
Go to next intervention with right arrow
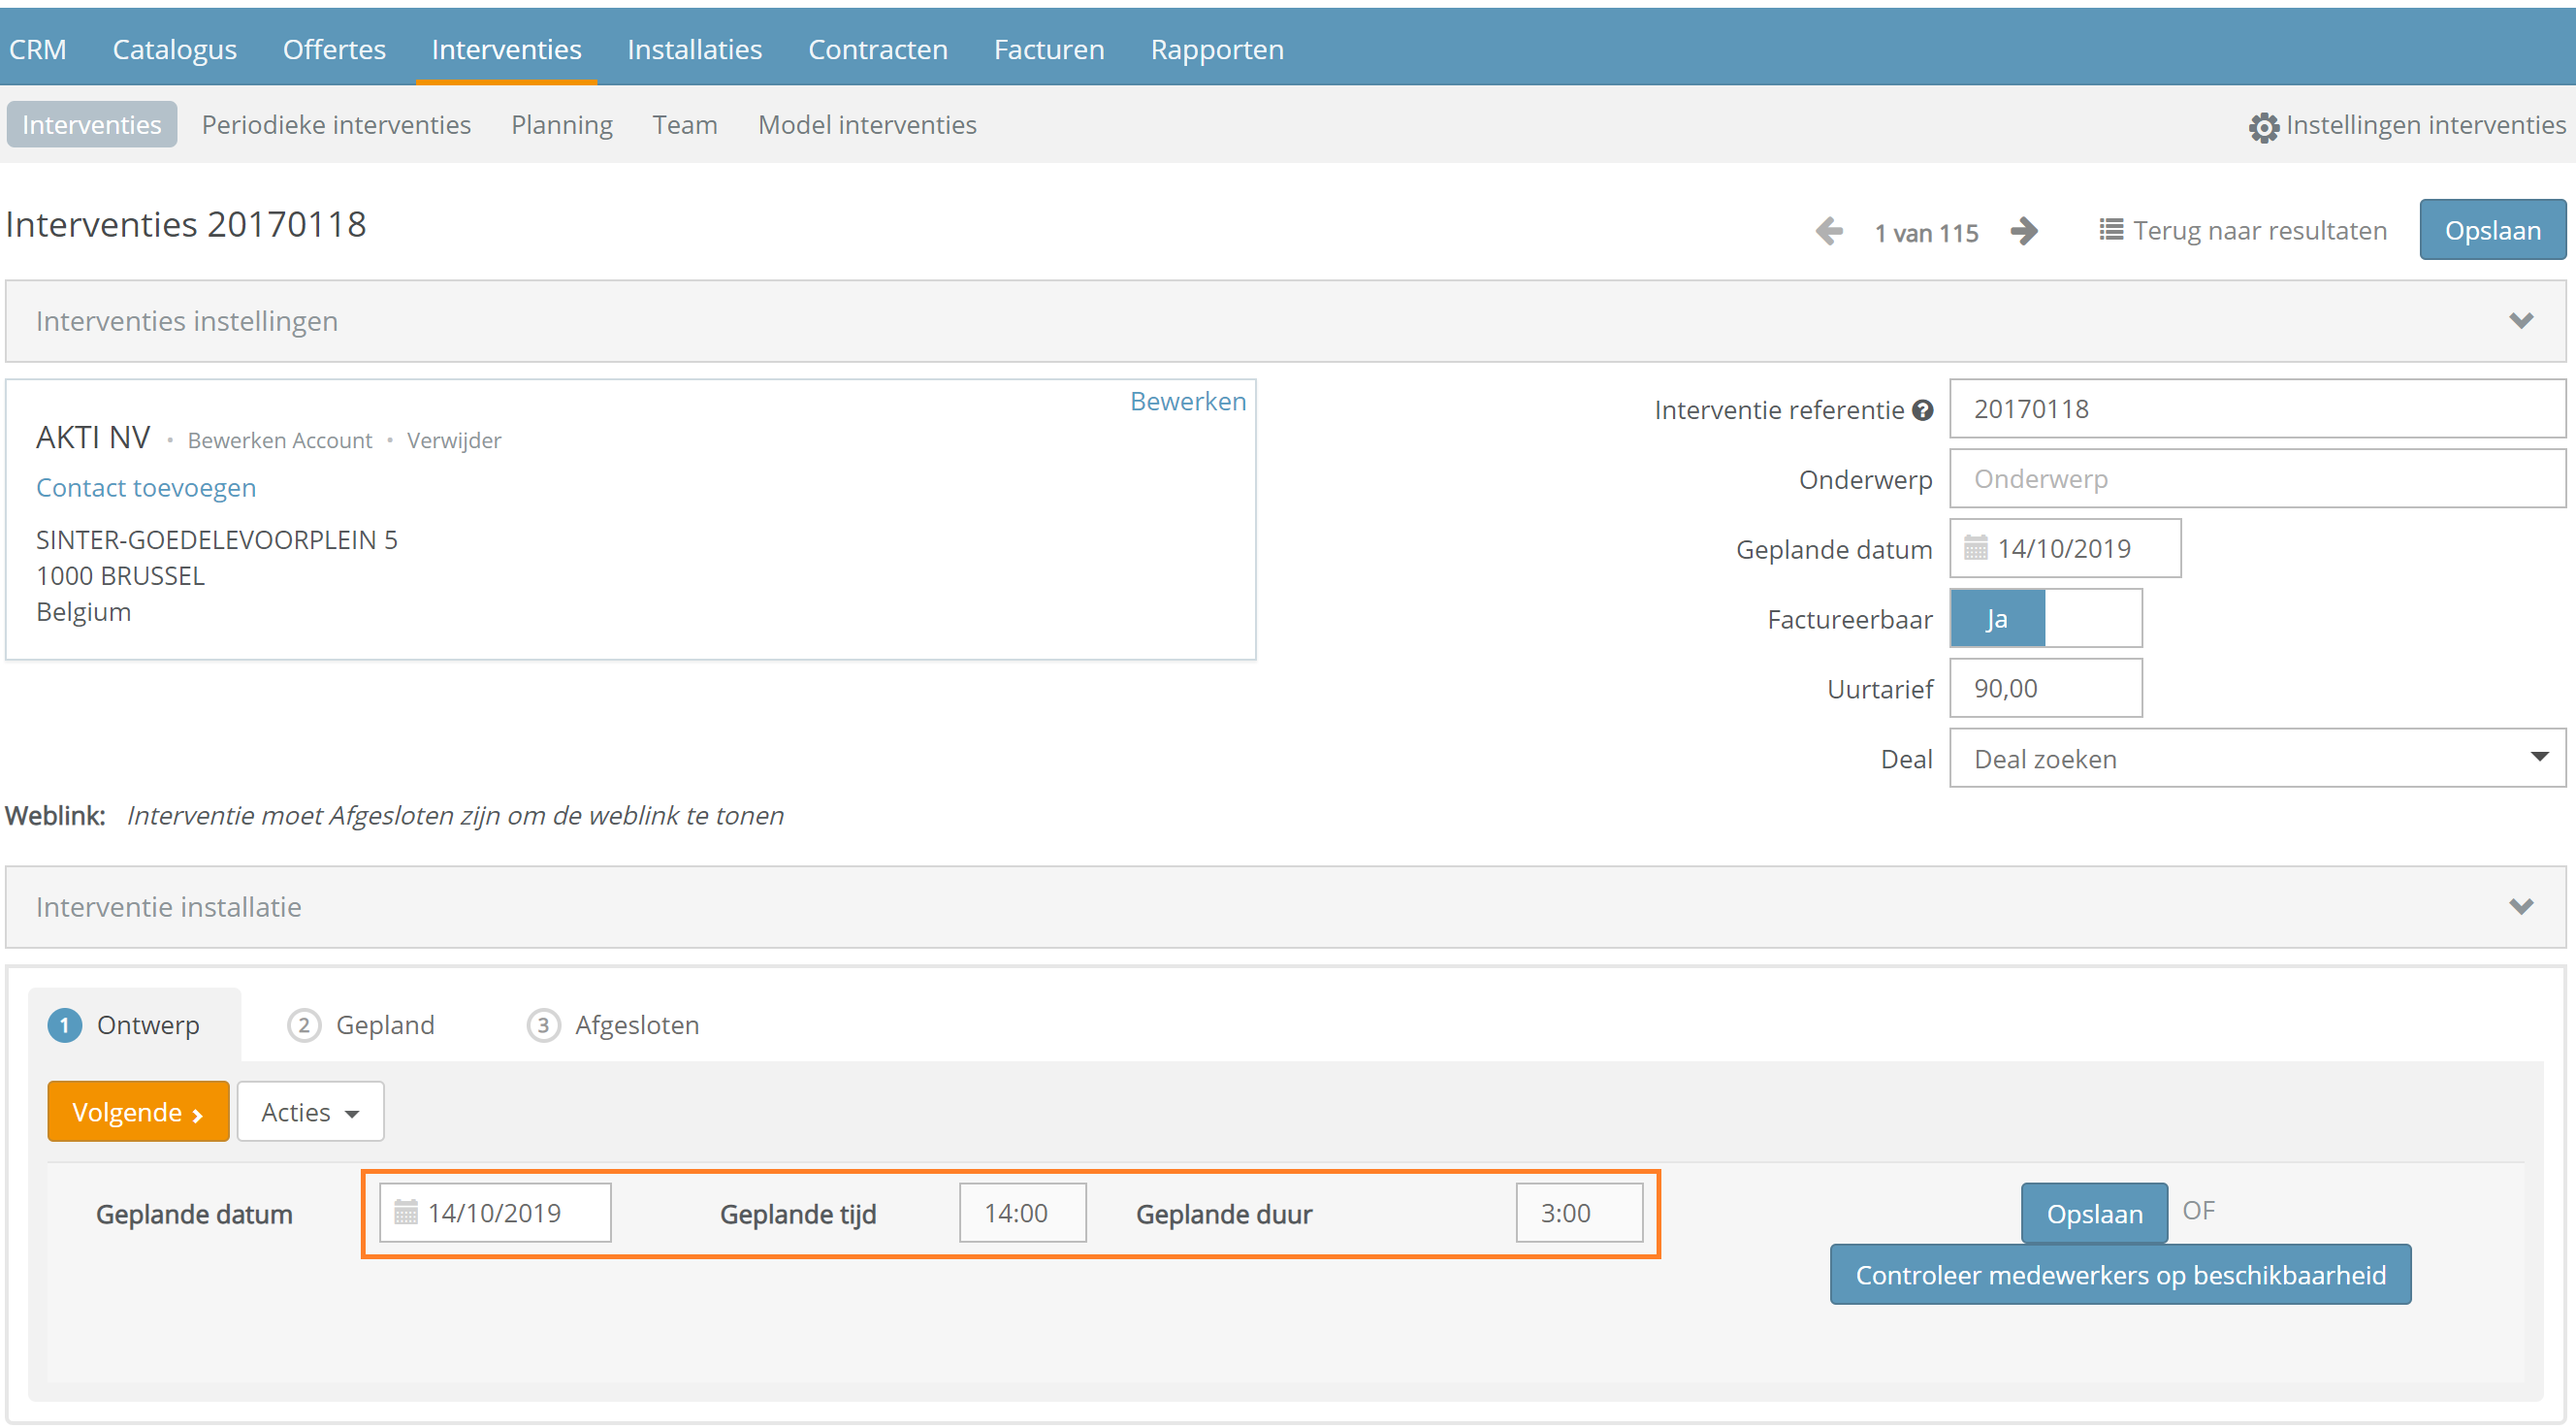(2024, 231)
